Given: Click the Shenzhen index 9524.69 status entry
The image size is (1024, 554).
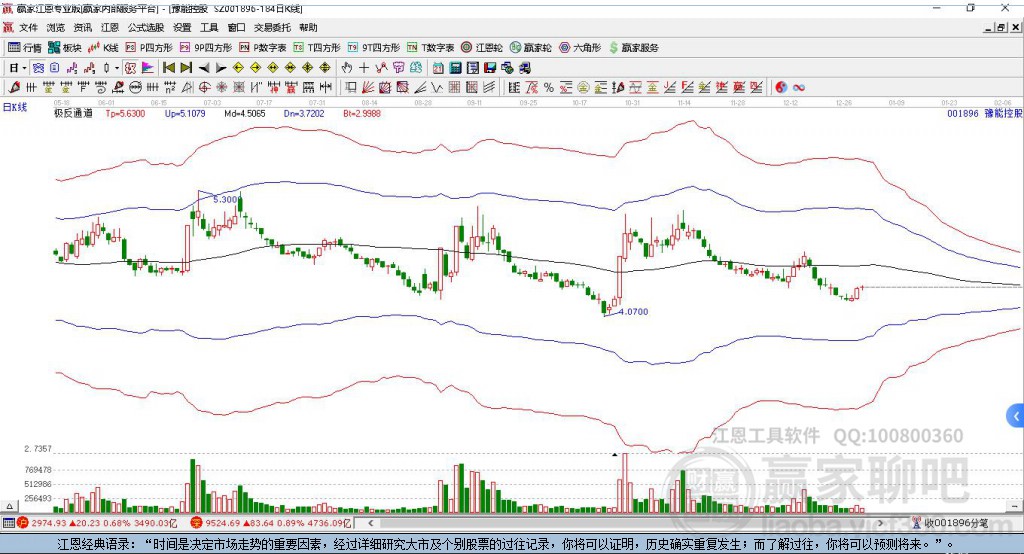Looking at the screenshot, I should (x=272, y=523).
